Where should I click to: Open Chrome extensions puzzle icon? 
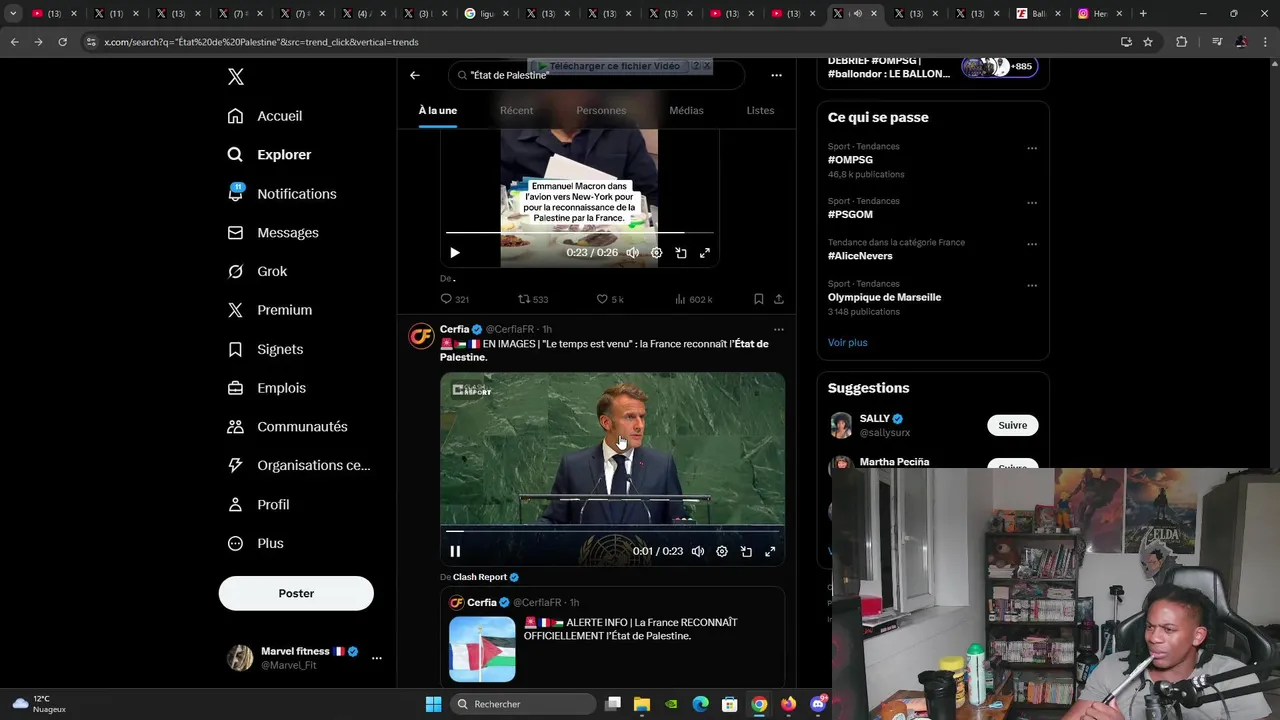pos(1181,42)
